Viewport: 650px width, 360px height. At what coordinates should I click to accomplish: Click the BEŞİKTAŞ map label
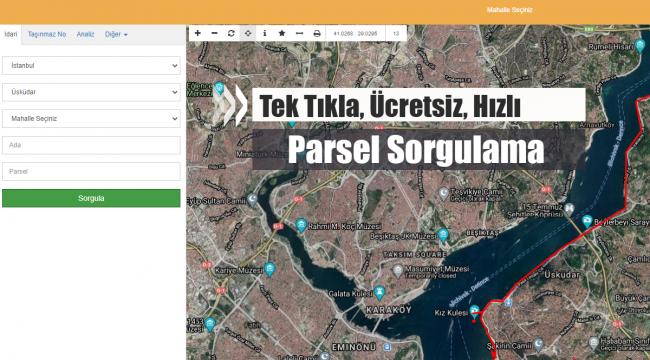[483, 233]
